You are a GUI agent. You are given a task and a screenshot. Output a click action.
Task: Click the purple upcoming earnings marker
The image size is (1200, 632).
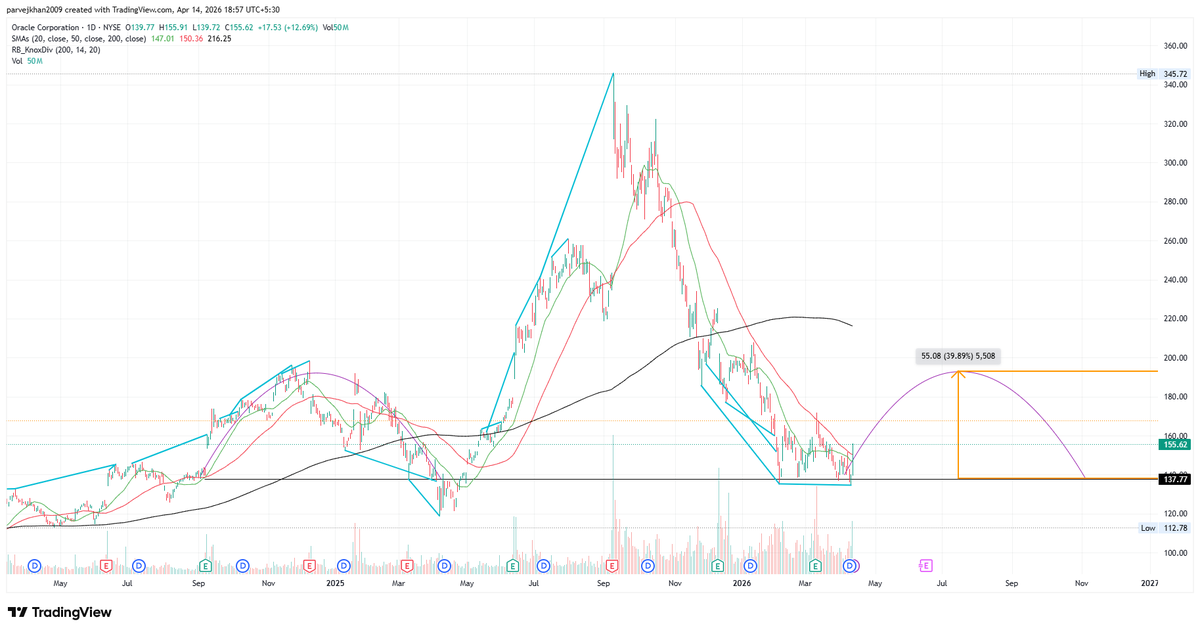point(926,566)
